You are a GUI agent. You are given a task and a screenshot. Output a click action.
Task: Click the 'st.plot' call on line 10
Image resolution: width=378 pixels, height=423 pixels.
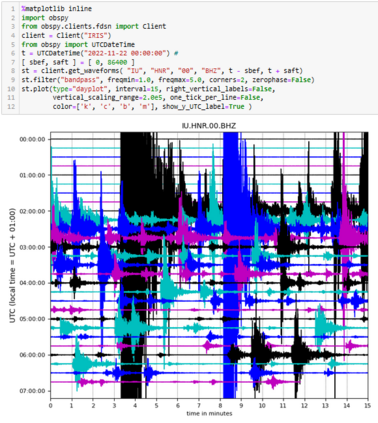pyautogui.click(x=33, y=89)
